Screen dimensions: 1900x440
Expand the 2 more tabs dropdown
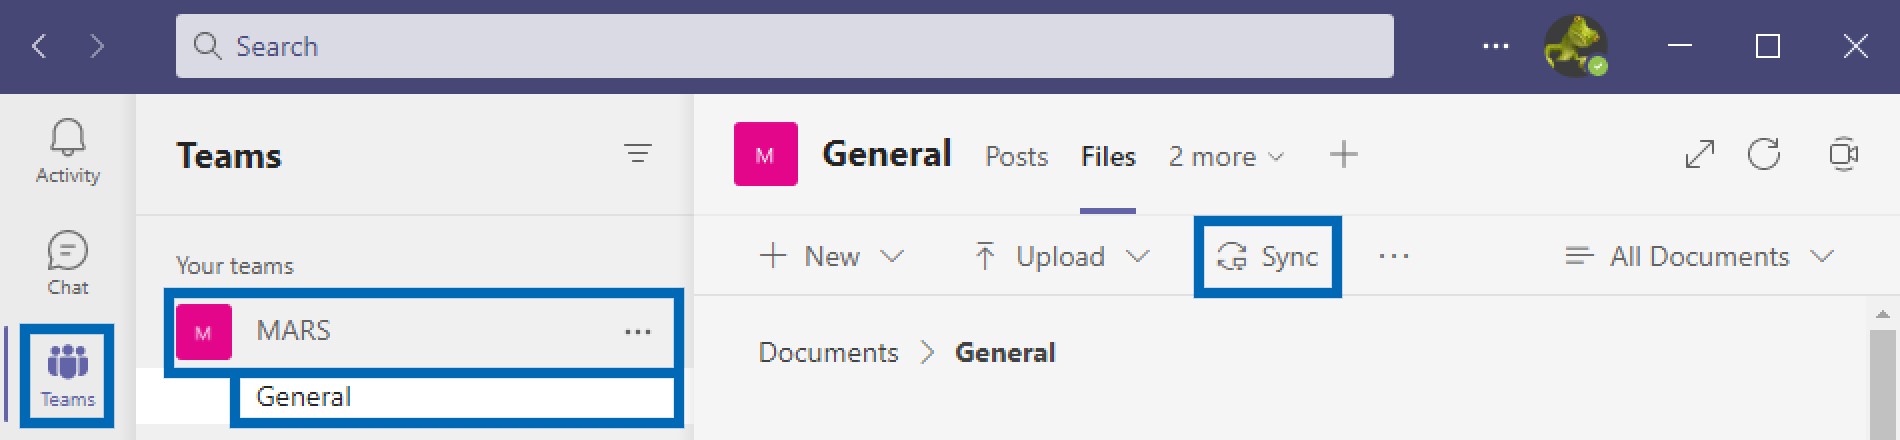[1226, 157]
